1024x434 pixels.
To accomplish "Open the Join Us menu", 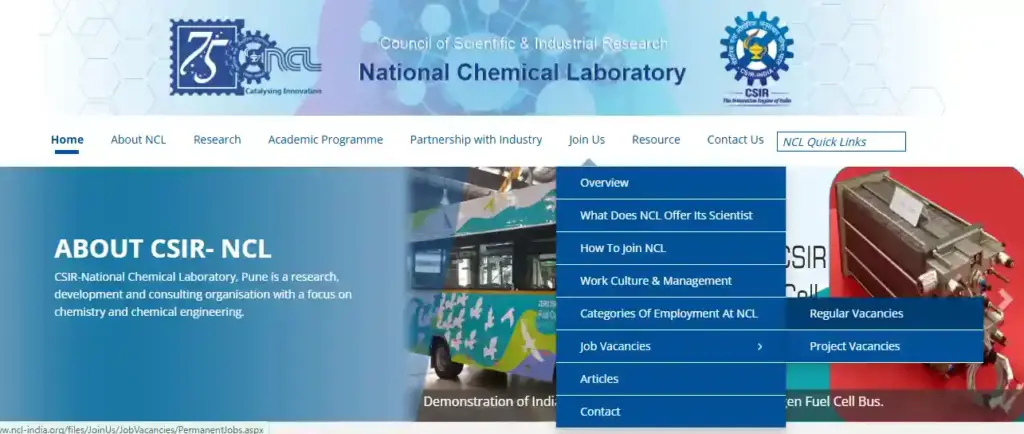I will click(587, 140).
